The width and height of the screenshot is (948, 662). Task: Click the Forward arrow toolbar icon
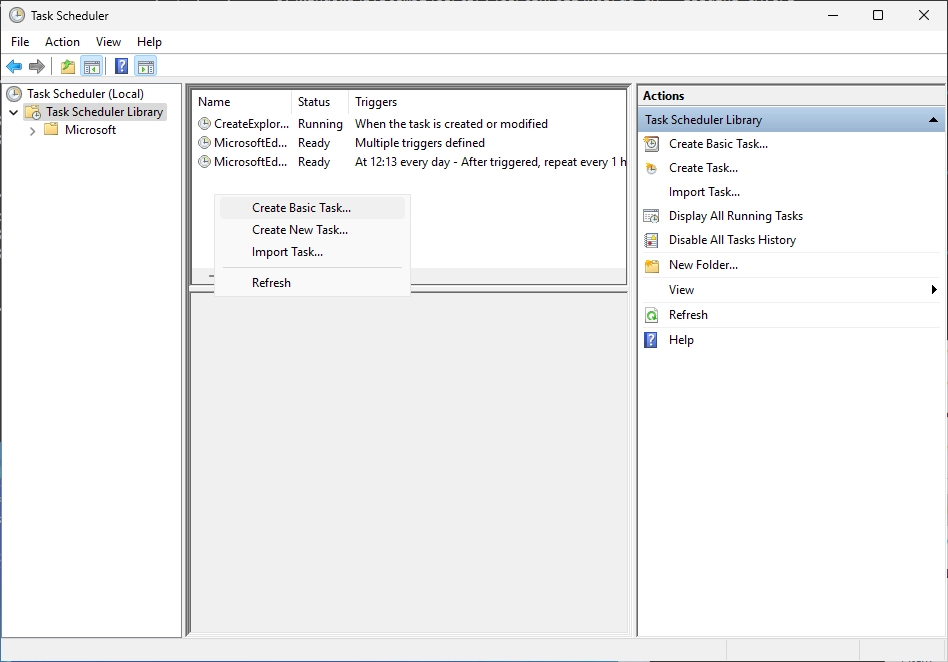[37, 67]
